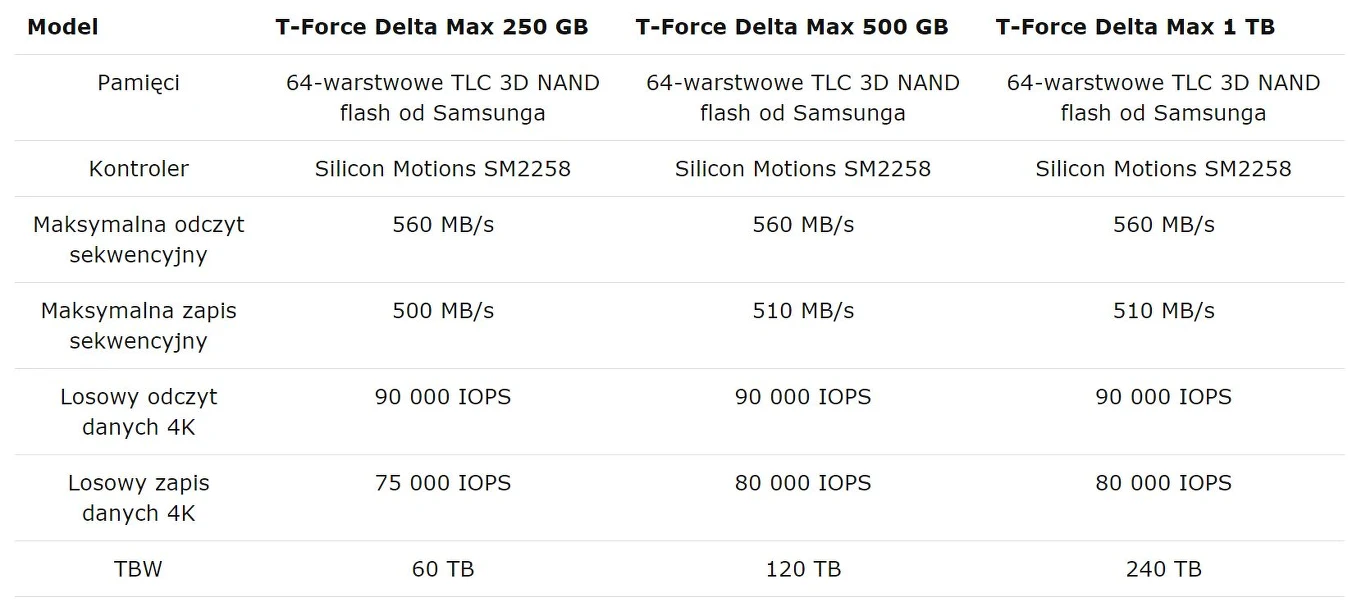
Task: Select the "Losowy zapis danych 4K" label
Action: (139, 498)
